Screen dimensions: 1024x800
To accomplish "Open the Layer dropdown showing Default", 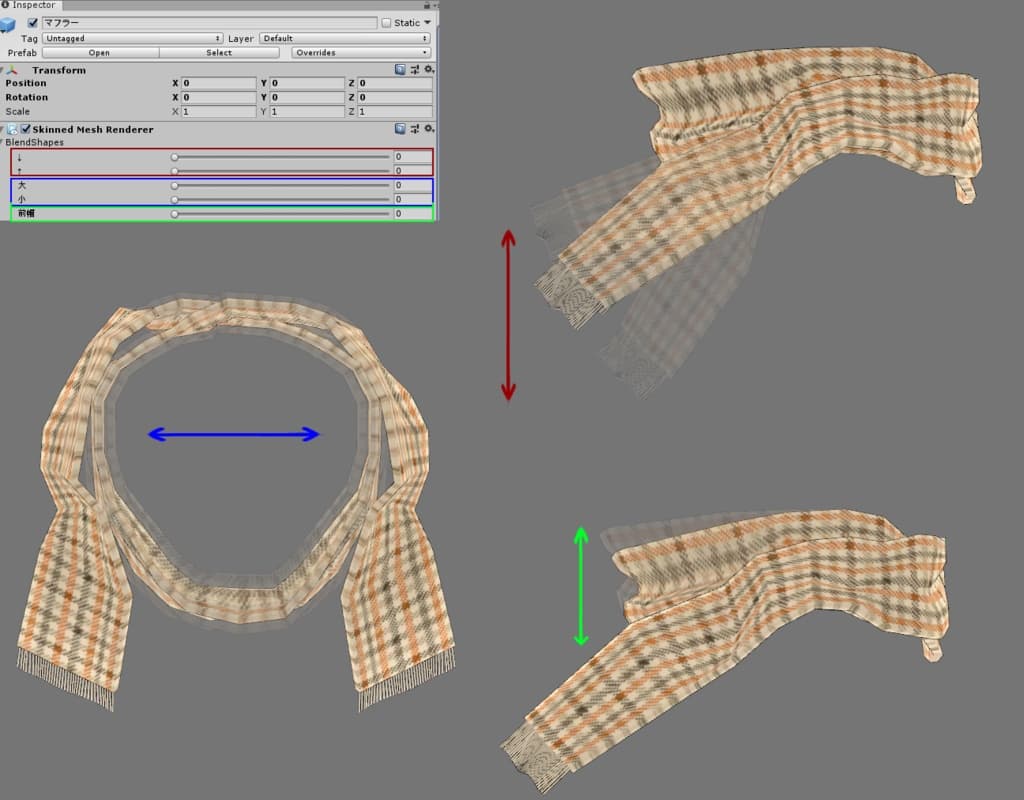I will (344, 38).
